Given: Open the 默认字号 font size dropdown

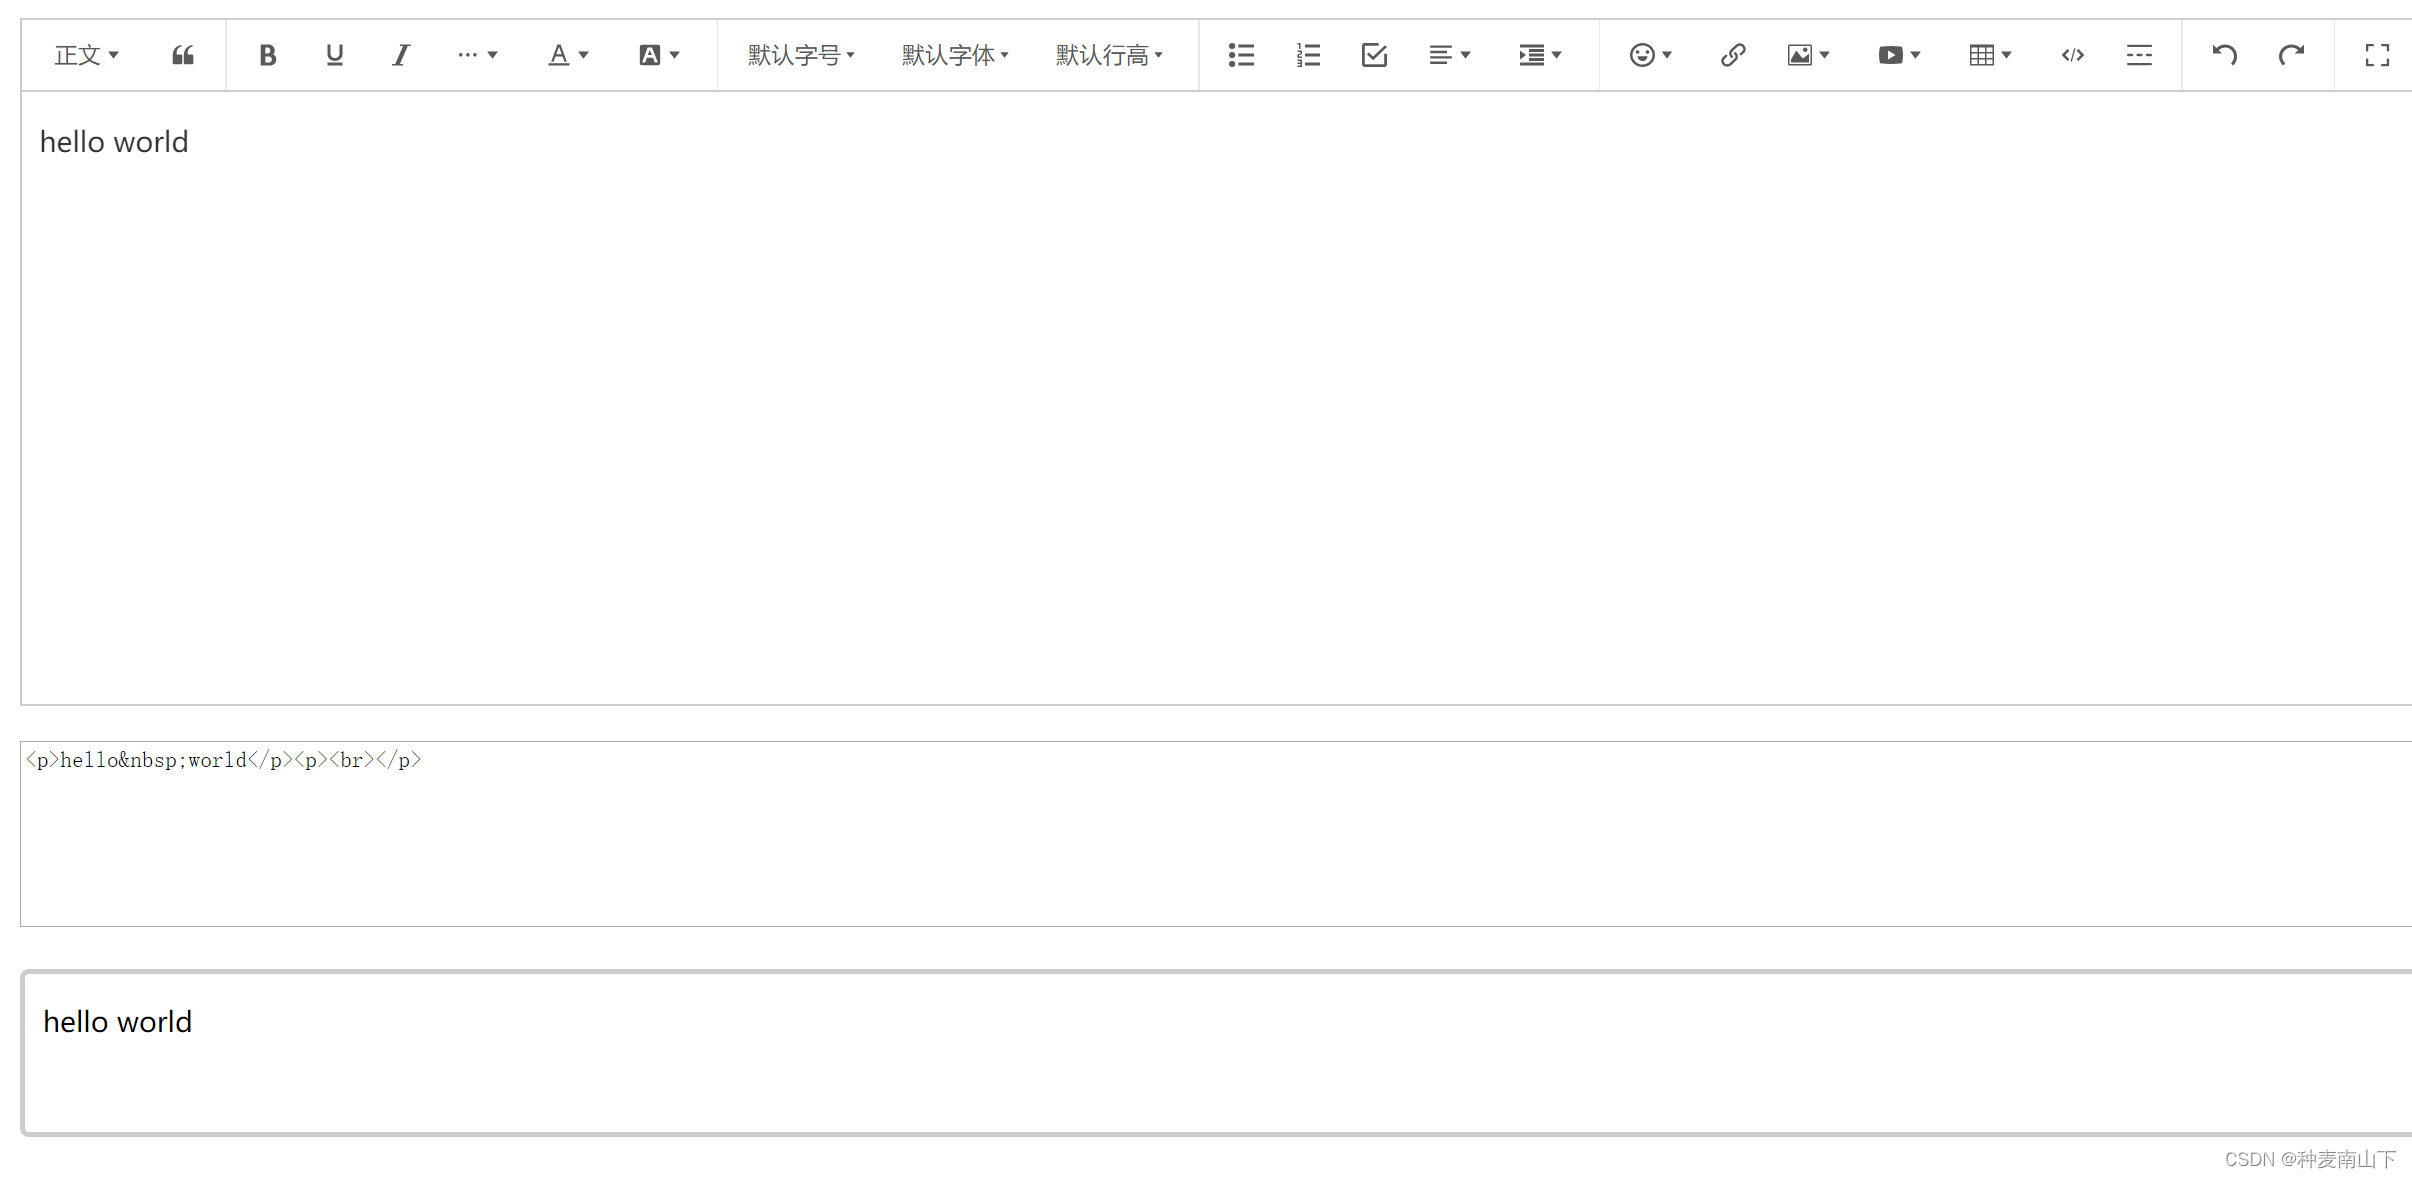Looking at the screenshot, I should point(801,55).
